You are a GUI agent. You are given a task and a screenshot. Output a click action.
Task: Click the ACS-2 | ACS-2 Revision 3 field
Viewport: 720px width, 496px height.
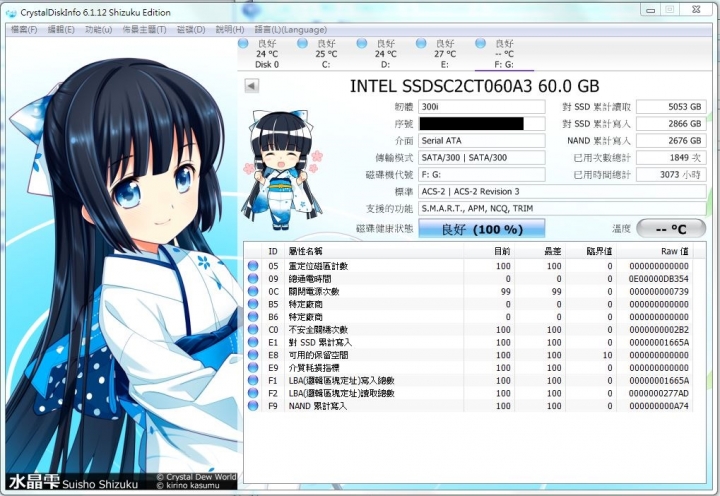point(562,192)
